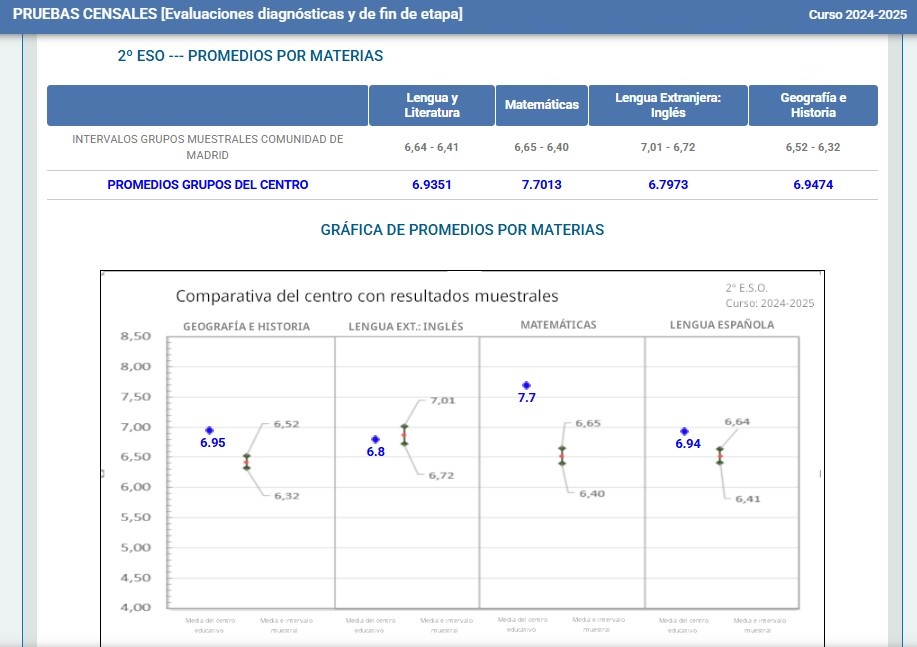Click the Matemáticas sample interval bar

point(562,456)
